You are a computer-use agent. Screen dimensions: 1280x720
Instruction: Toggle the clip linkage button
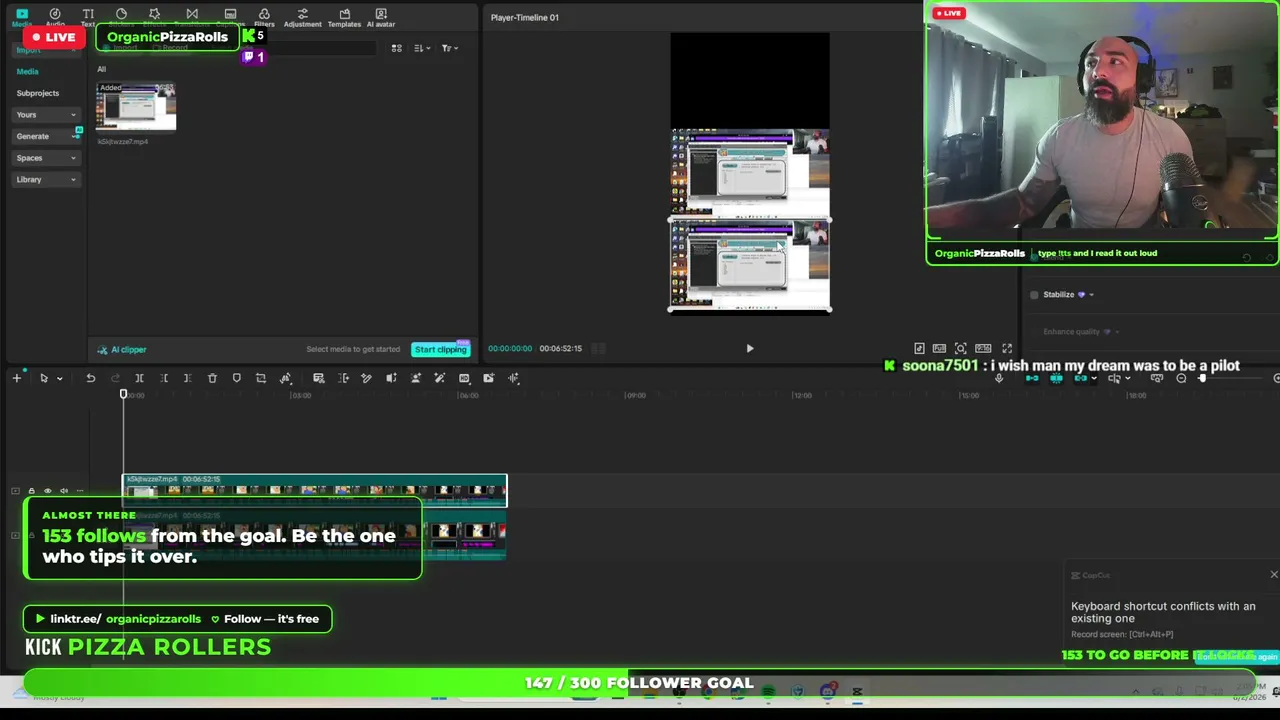click(x=1080, y=378)
